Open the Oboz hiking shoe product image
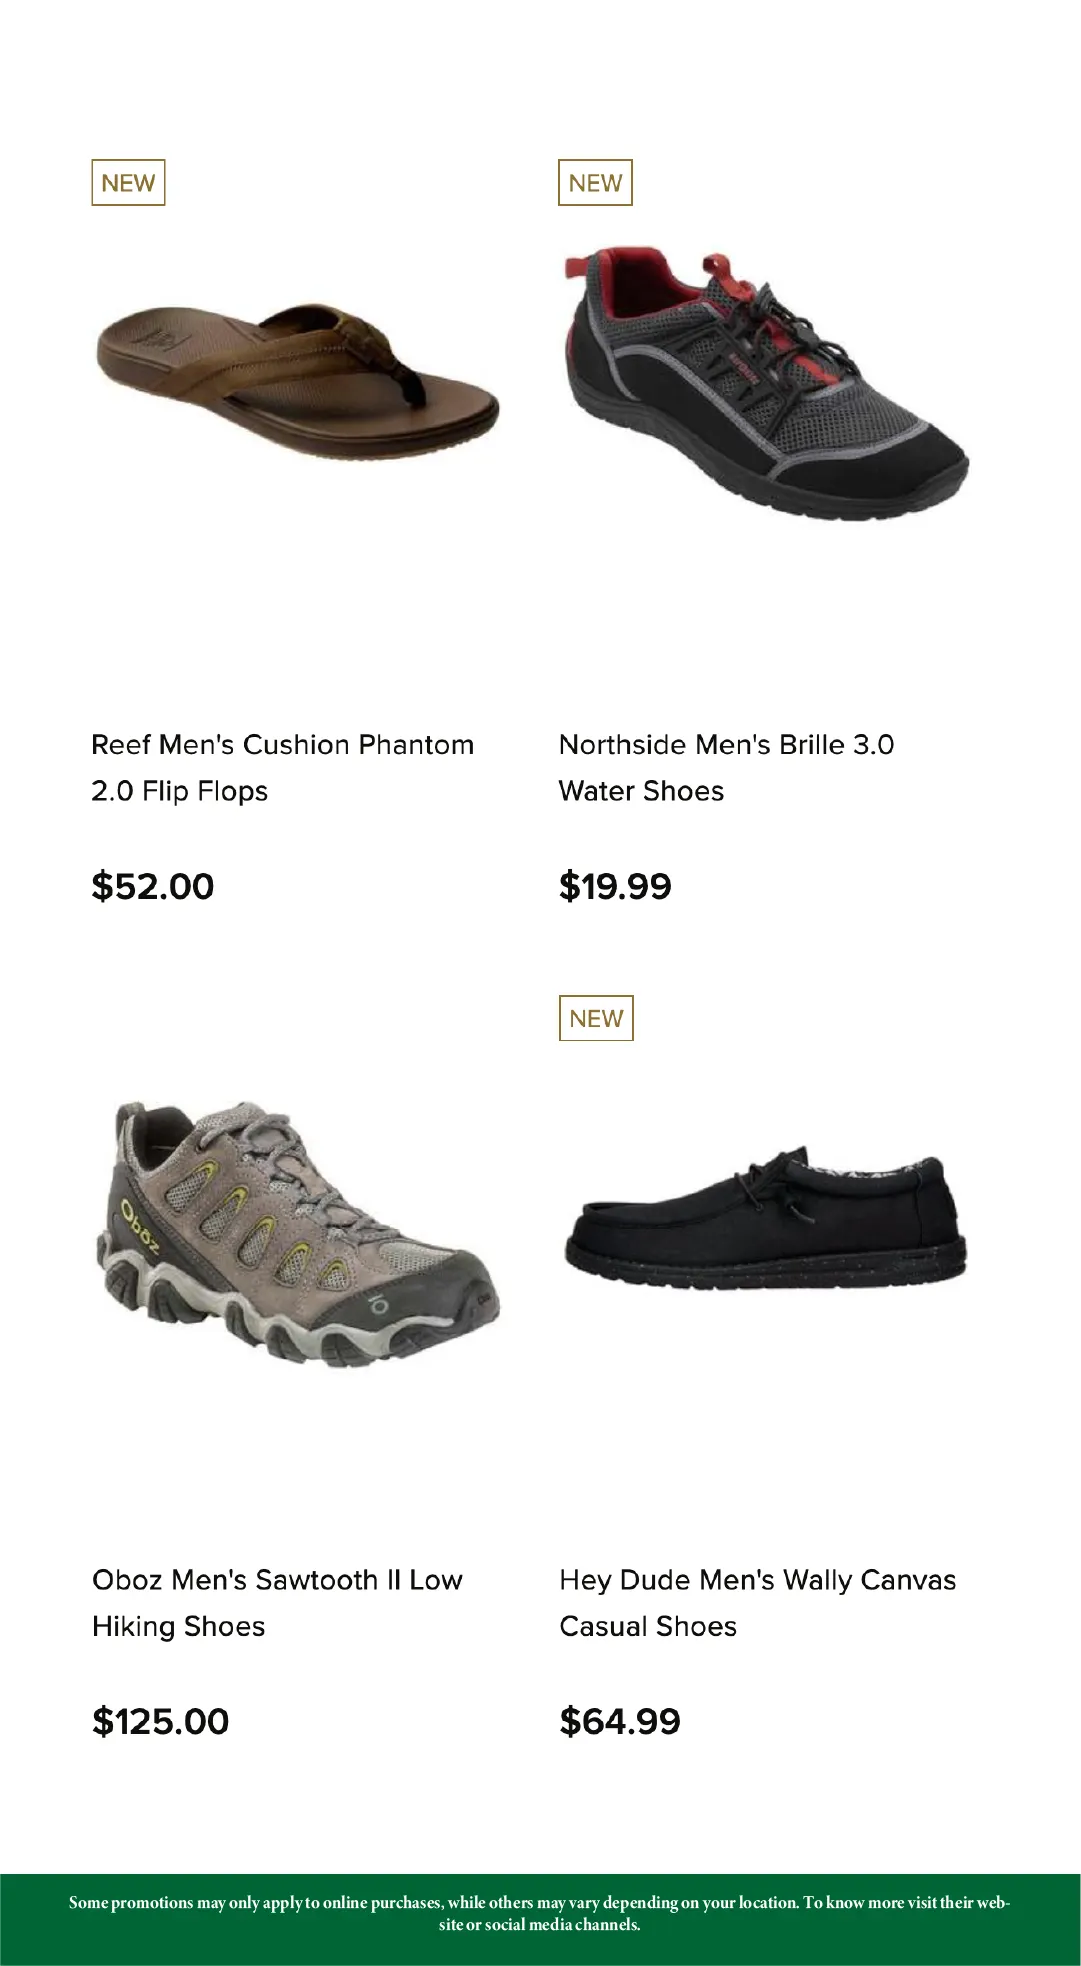1081x1966 pixels. point(298,1233)
